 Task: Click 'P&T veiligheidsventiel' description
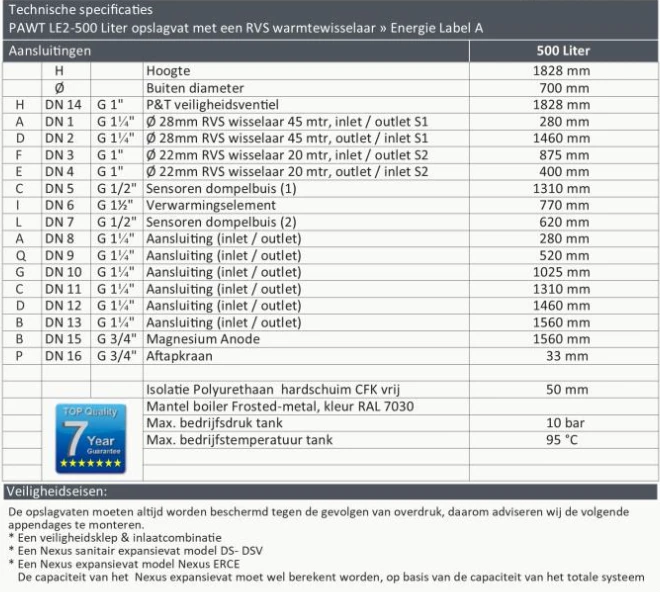pyautogui.click(x=212, y=104)
